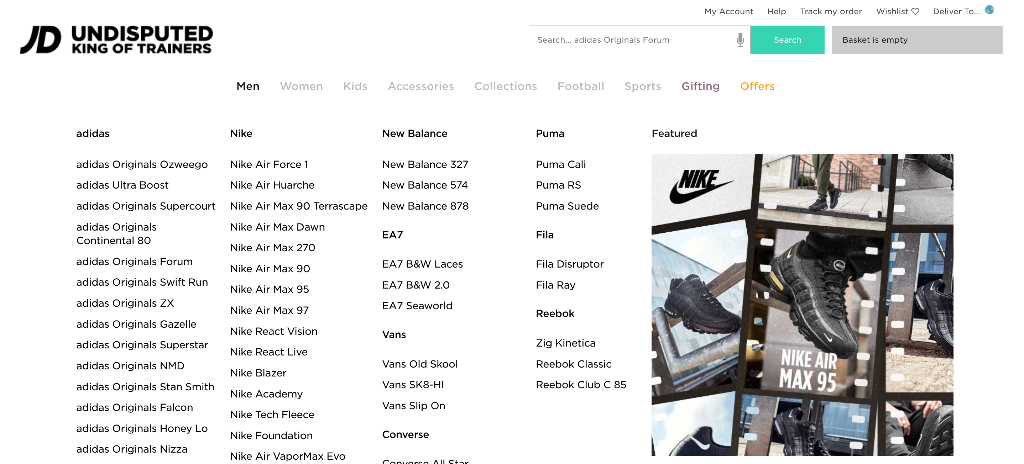Viewport: 1024px width, 464px height.
Task: Click the Converse brand heading
Action: (406, 435)
